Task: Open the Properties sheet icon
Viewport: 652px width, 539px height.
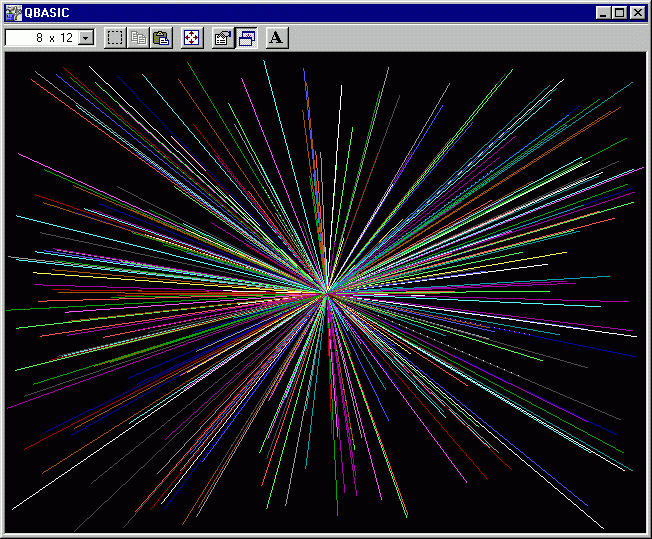Action: click(223, 38)
